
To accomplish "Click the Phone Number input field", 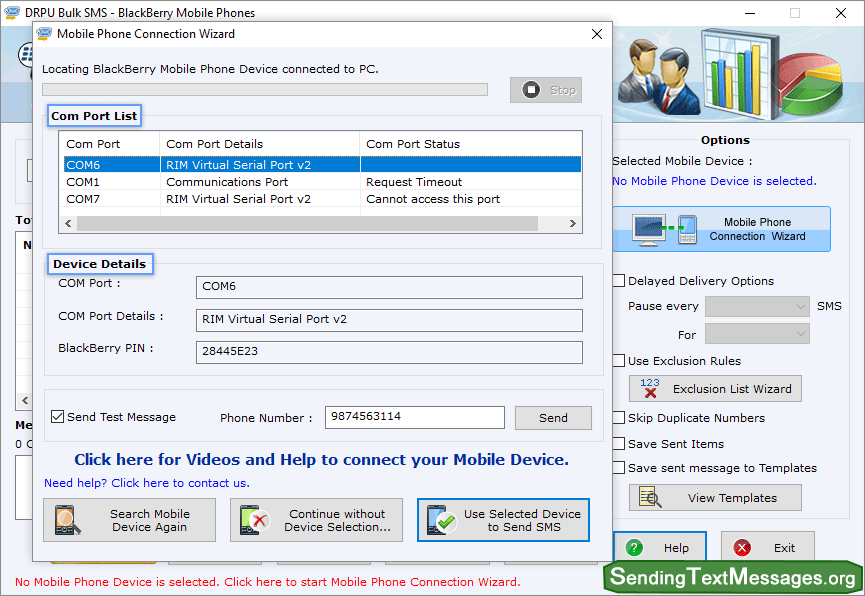I will tap(415, 417).
